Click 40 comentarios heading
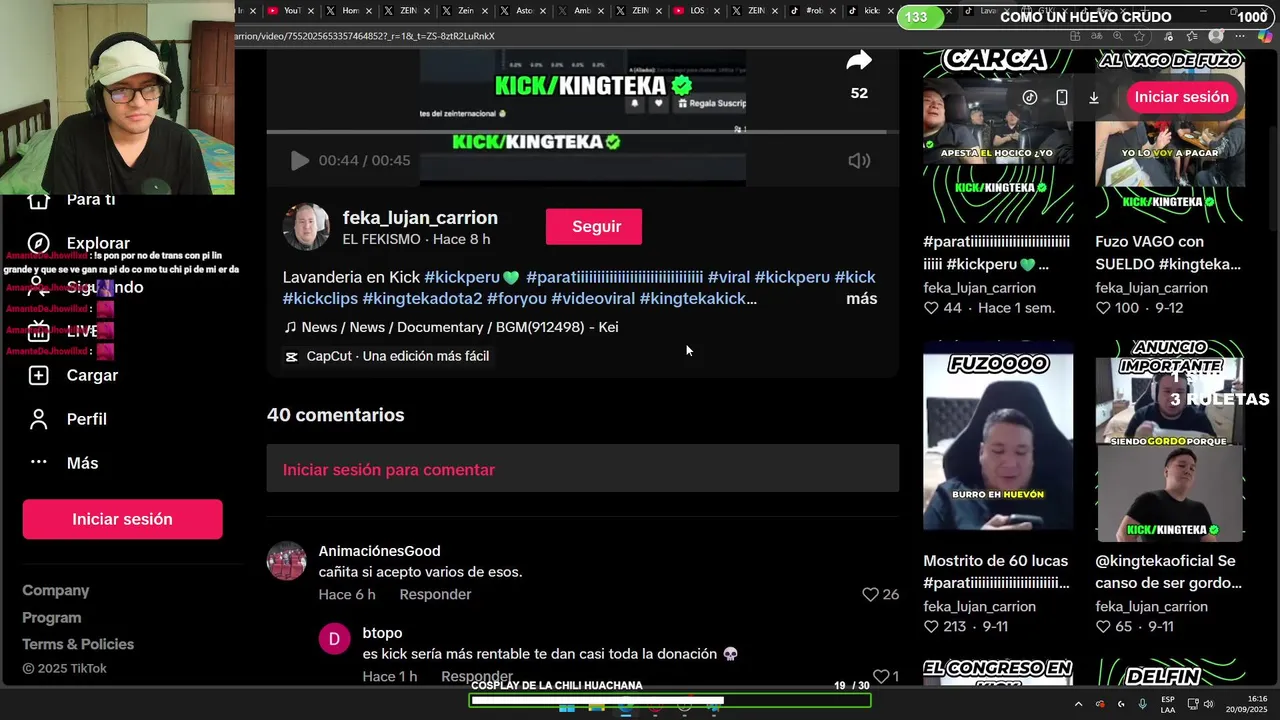Image resolution: width=1280 pixels, height=720 pixels. [336, 415]
